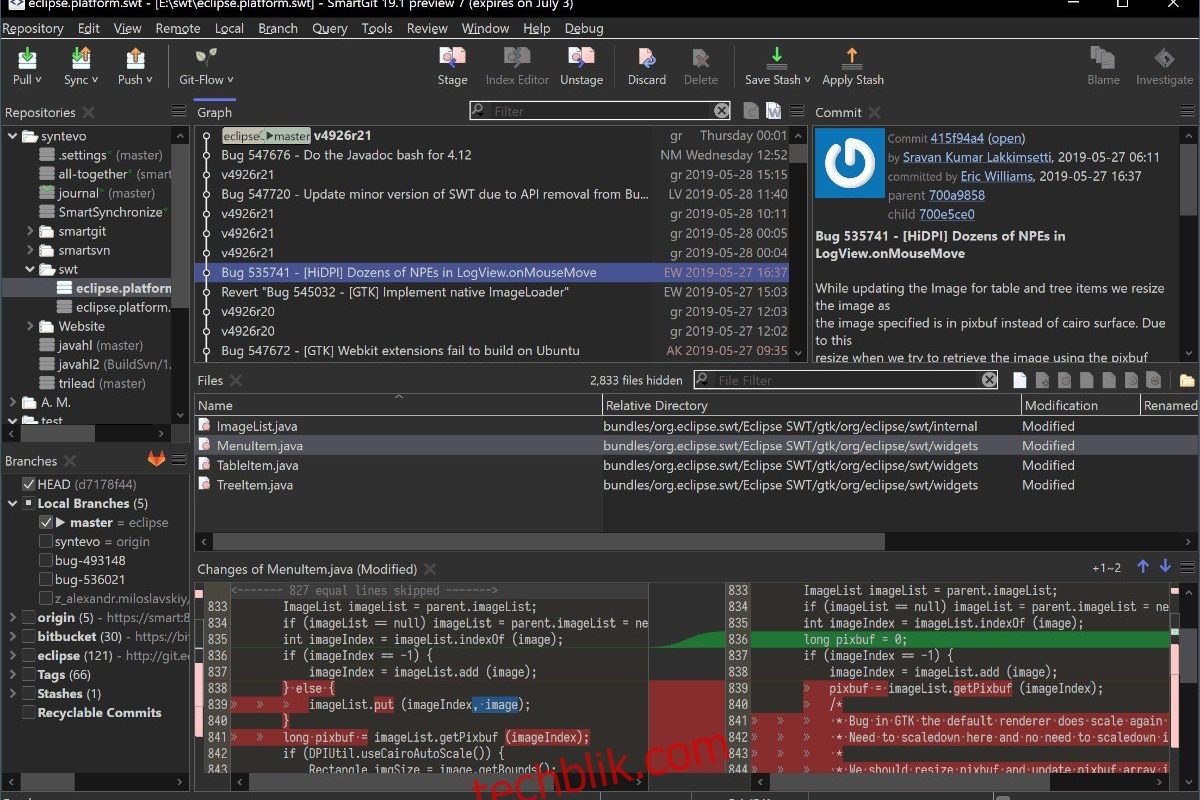Click the Save Stash icon

pos(777,58)
